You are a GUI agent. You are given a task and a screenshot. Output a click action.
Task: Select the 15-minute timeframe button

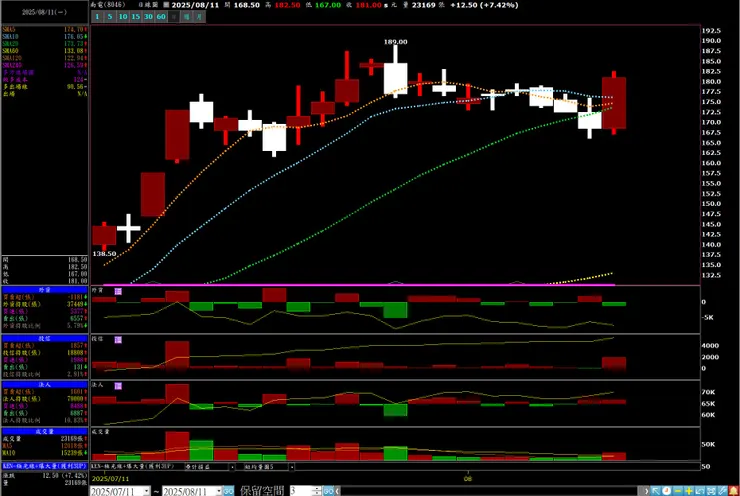135,17
